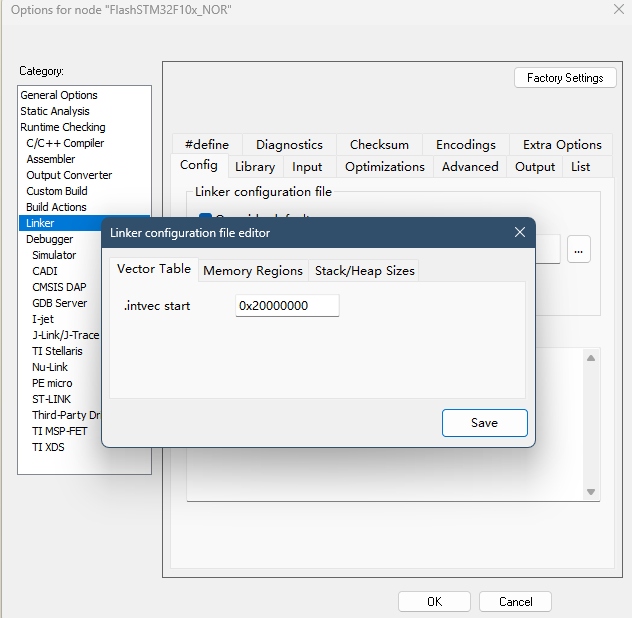Open the Stack/Heap Sizes tab

coord(364,271)
